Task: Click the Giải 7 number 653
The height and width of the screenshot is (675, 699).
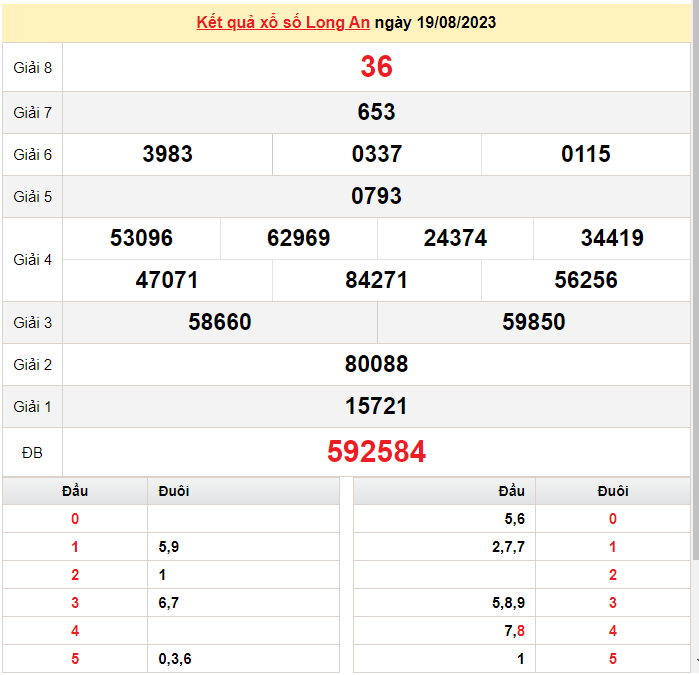Action: (376, 112)
